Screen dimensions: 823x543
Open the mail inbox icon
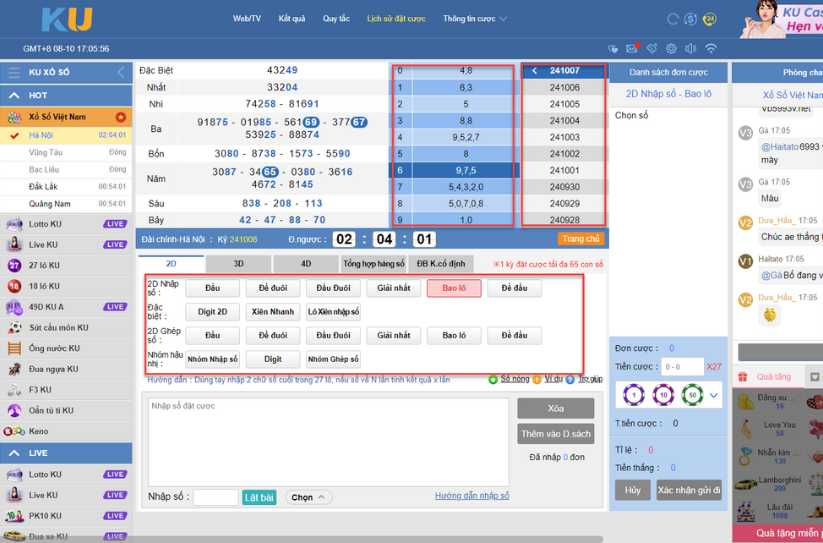(x=632, y=48)
